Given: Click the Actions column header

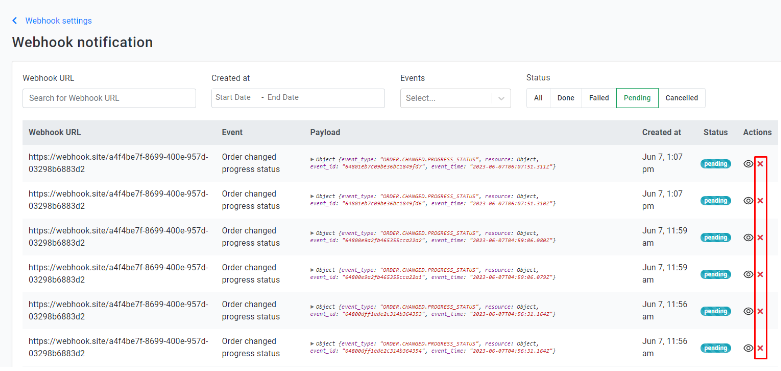Looking at the screenshot, I should click(x=757, y=132).
